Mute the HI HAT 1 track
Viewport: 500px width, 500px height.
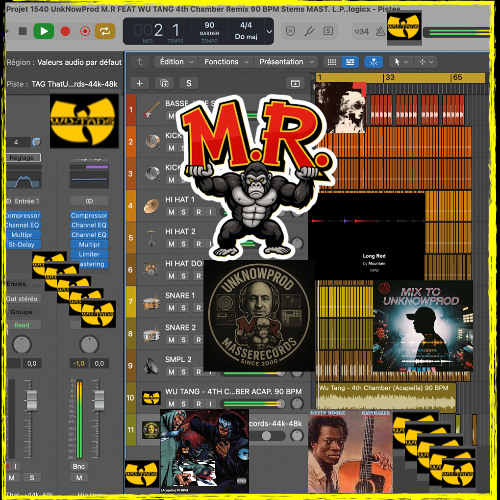point(171,212)
